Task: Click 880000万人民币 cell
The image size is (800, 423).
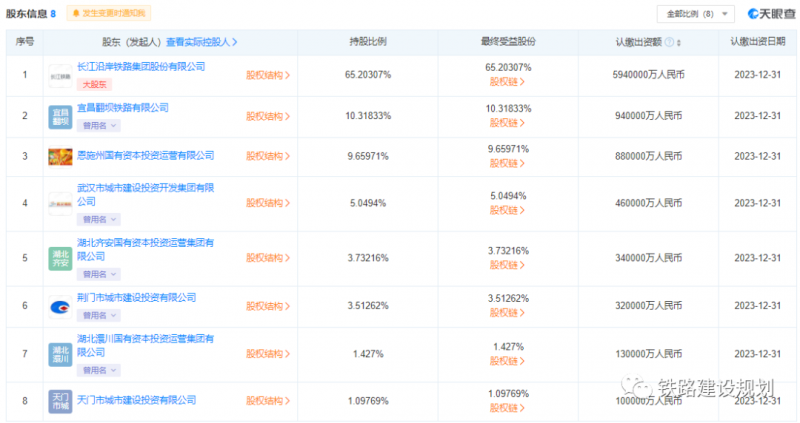Action: click(x=648, y=156)
